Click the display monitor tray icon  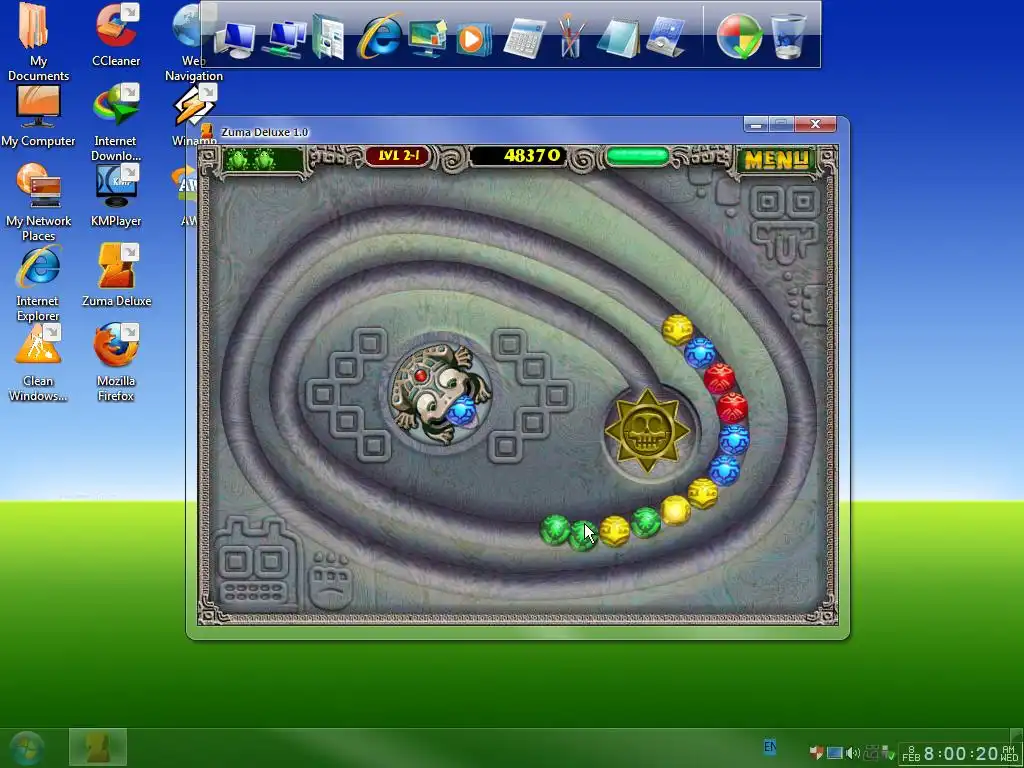[835, 753]
